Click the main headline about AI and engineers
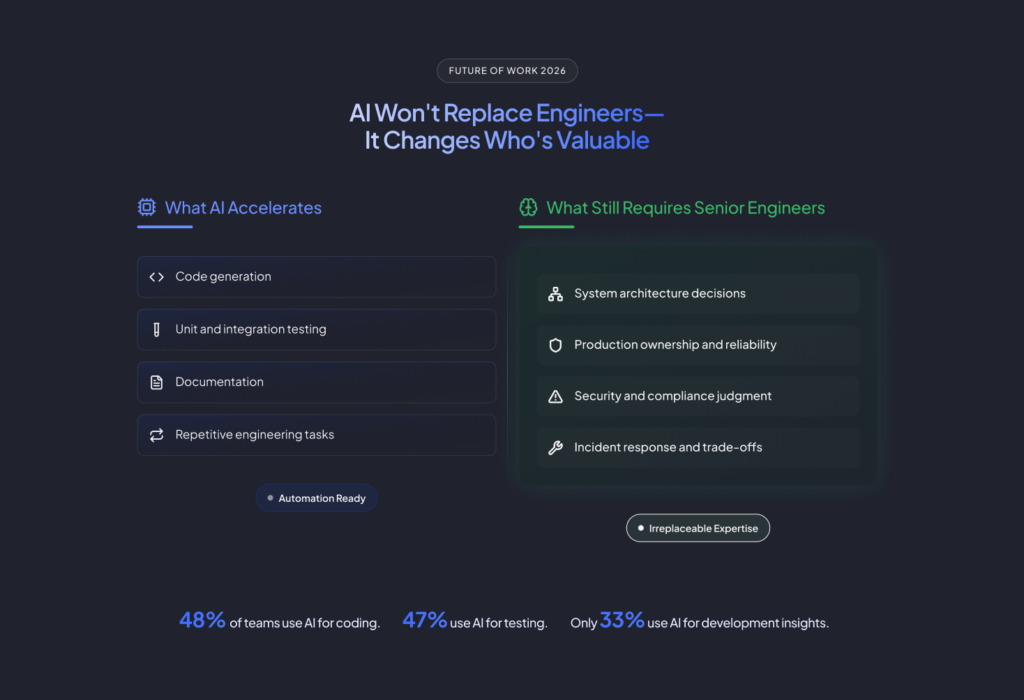Viewport: 1024px width, 700px height. (507, 126)
